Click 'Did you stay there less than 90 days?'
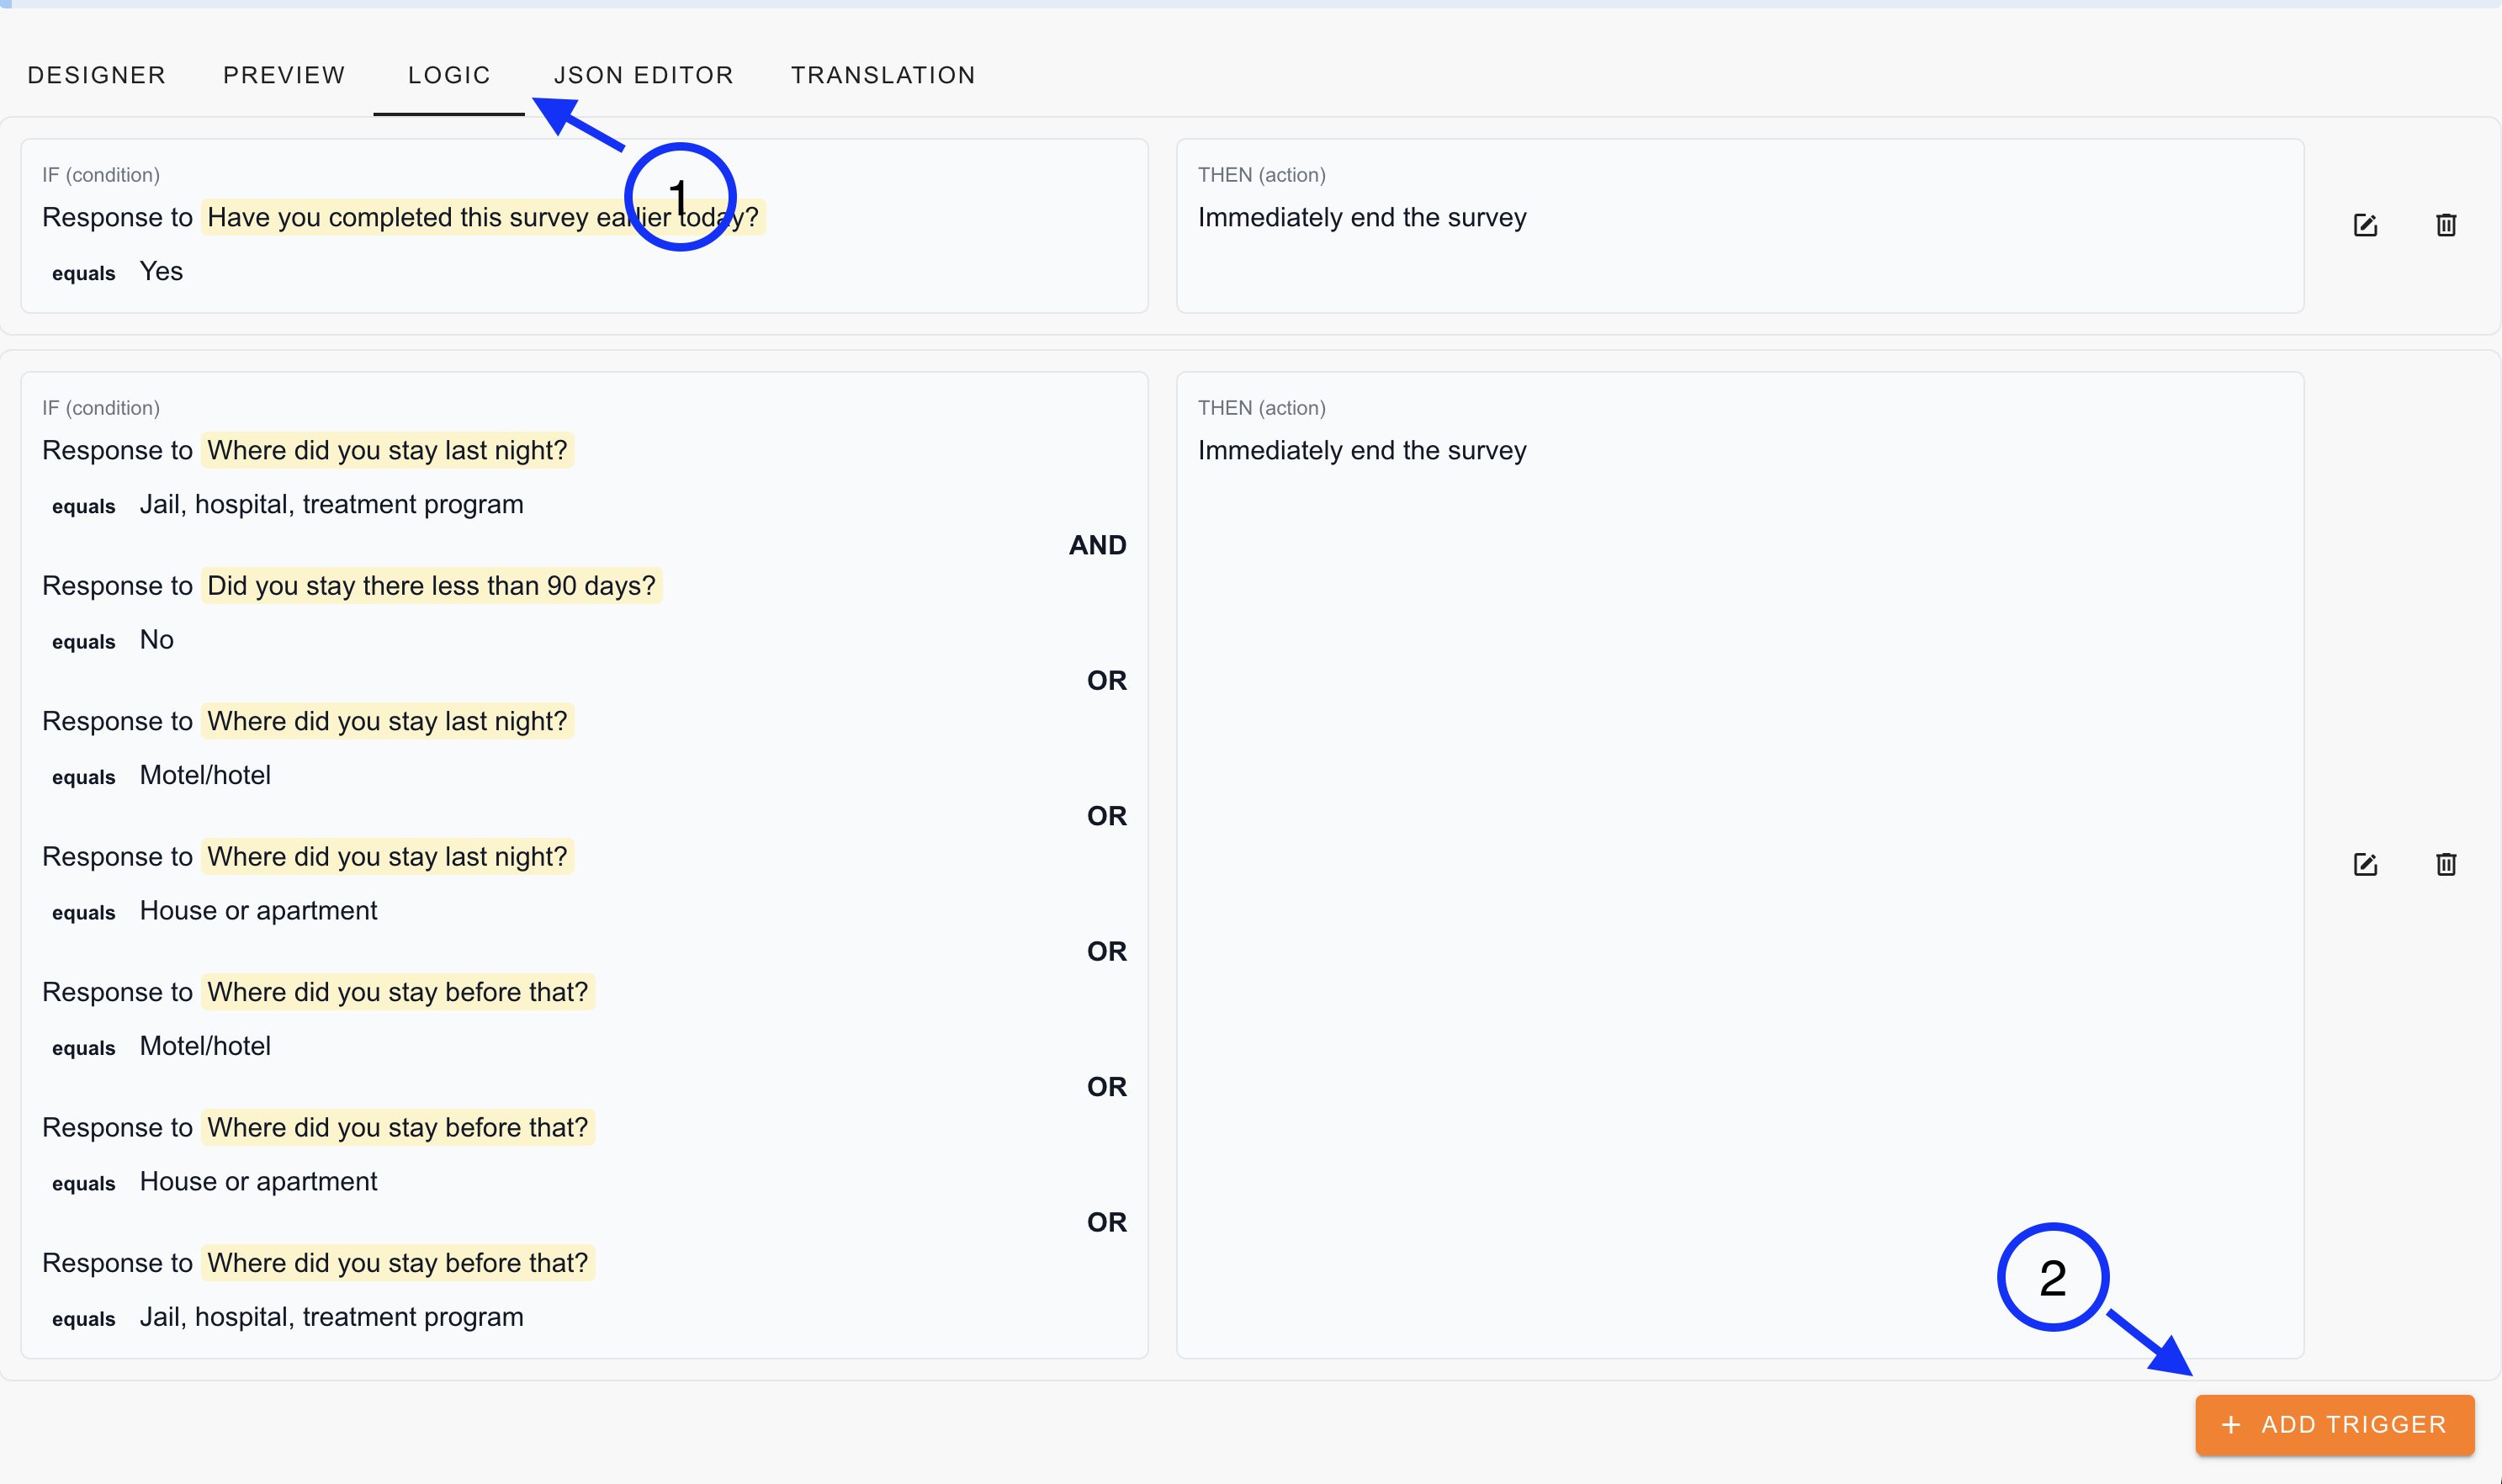 pos(431,586)
